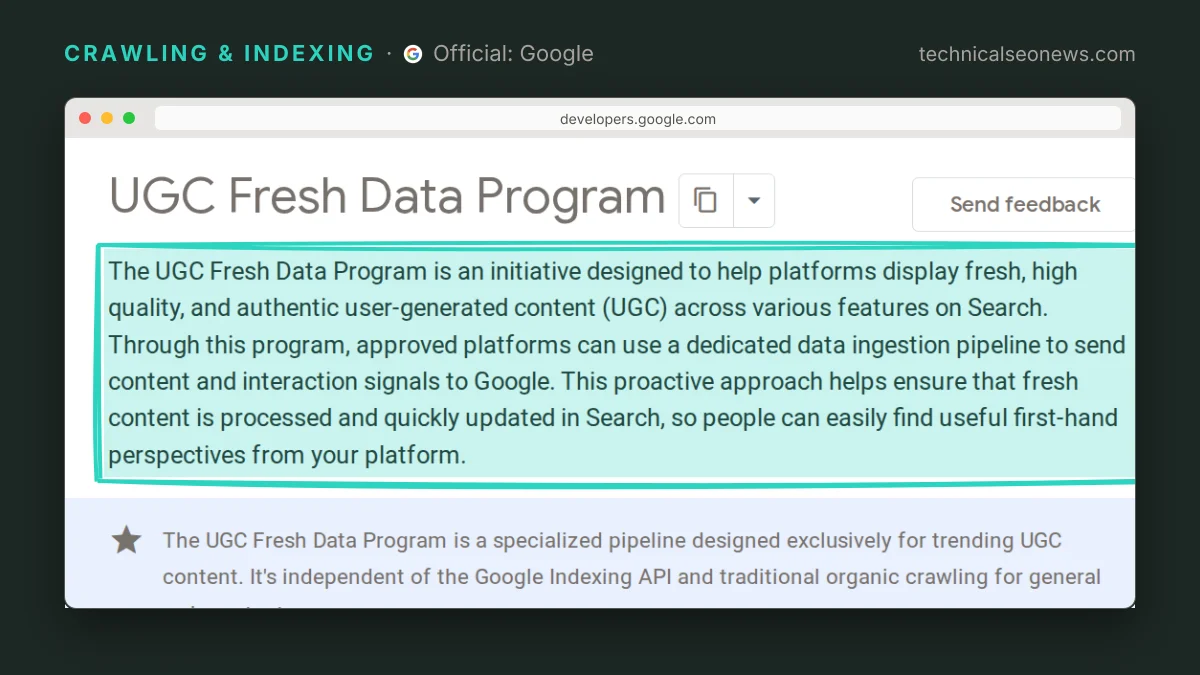Viewport: 1200px width, 675px height.
Task: Click the red close window dot
Action: [x=85, y=118]
